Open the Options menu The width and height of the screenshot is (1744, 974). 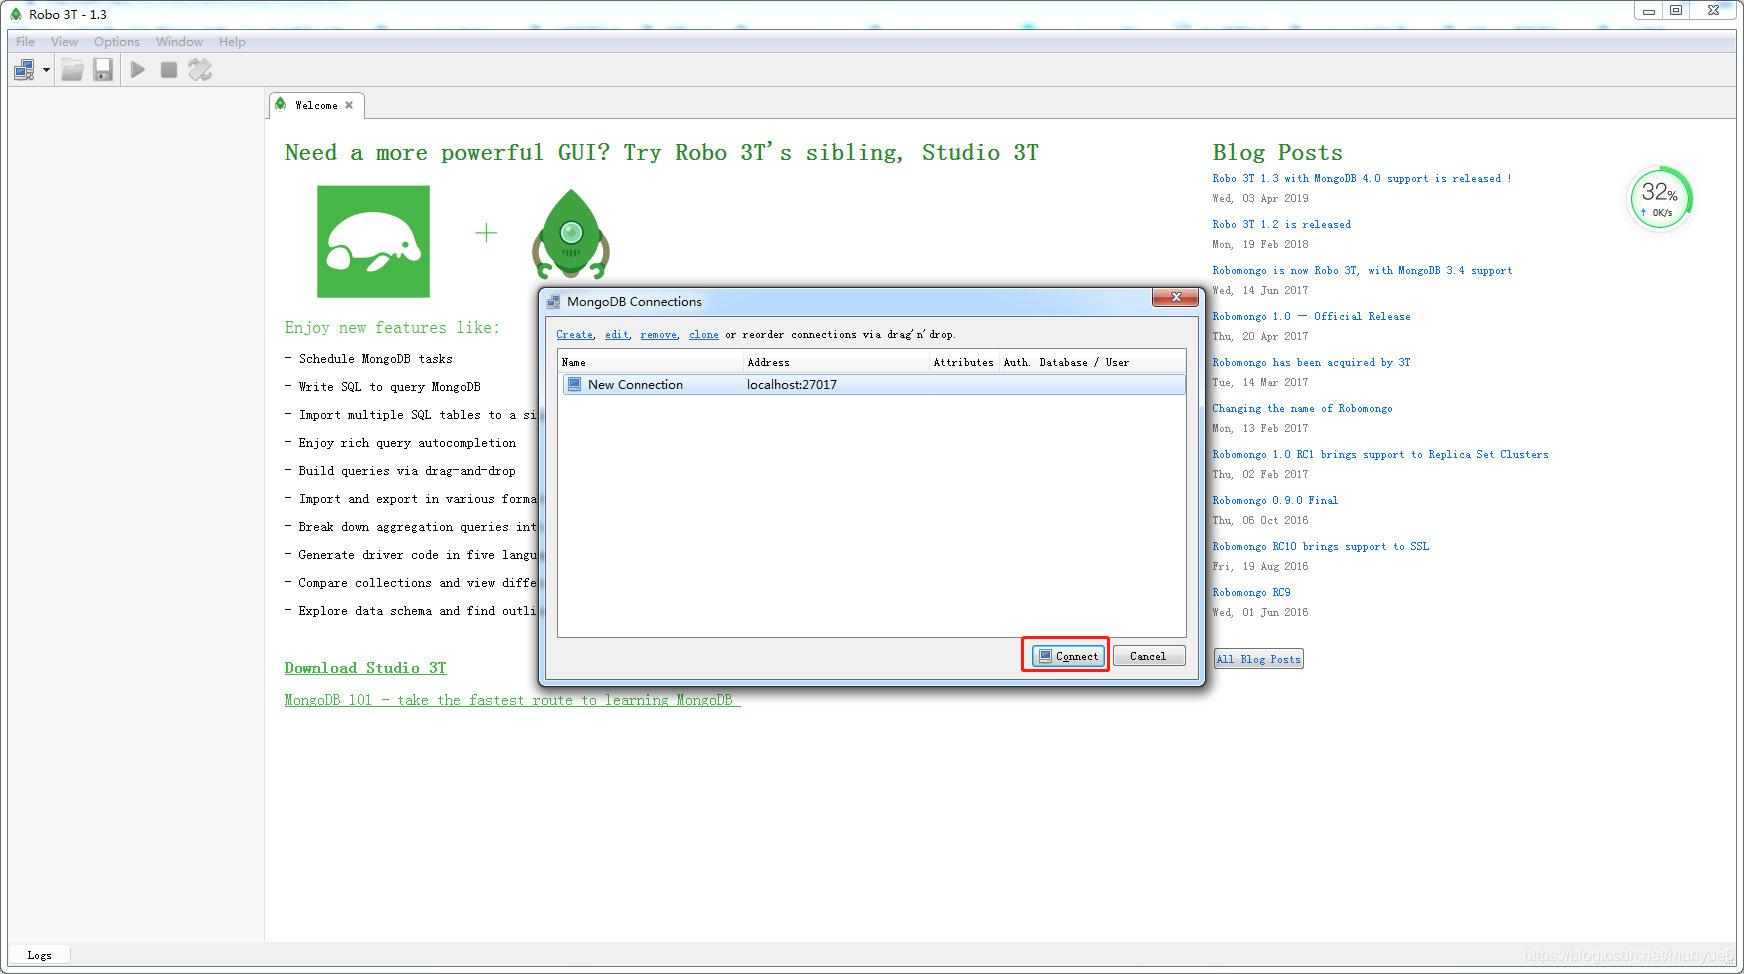(x=117, y=42)
